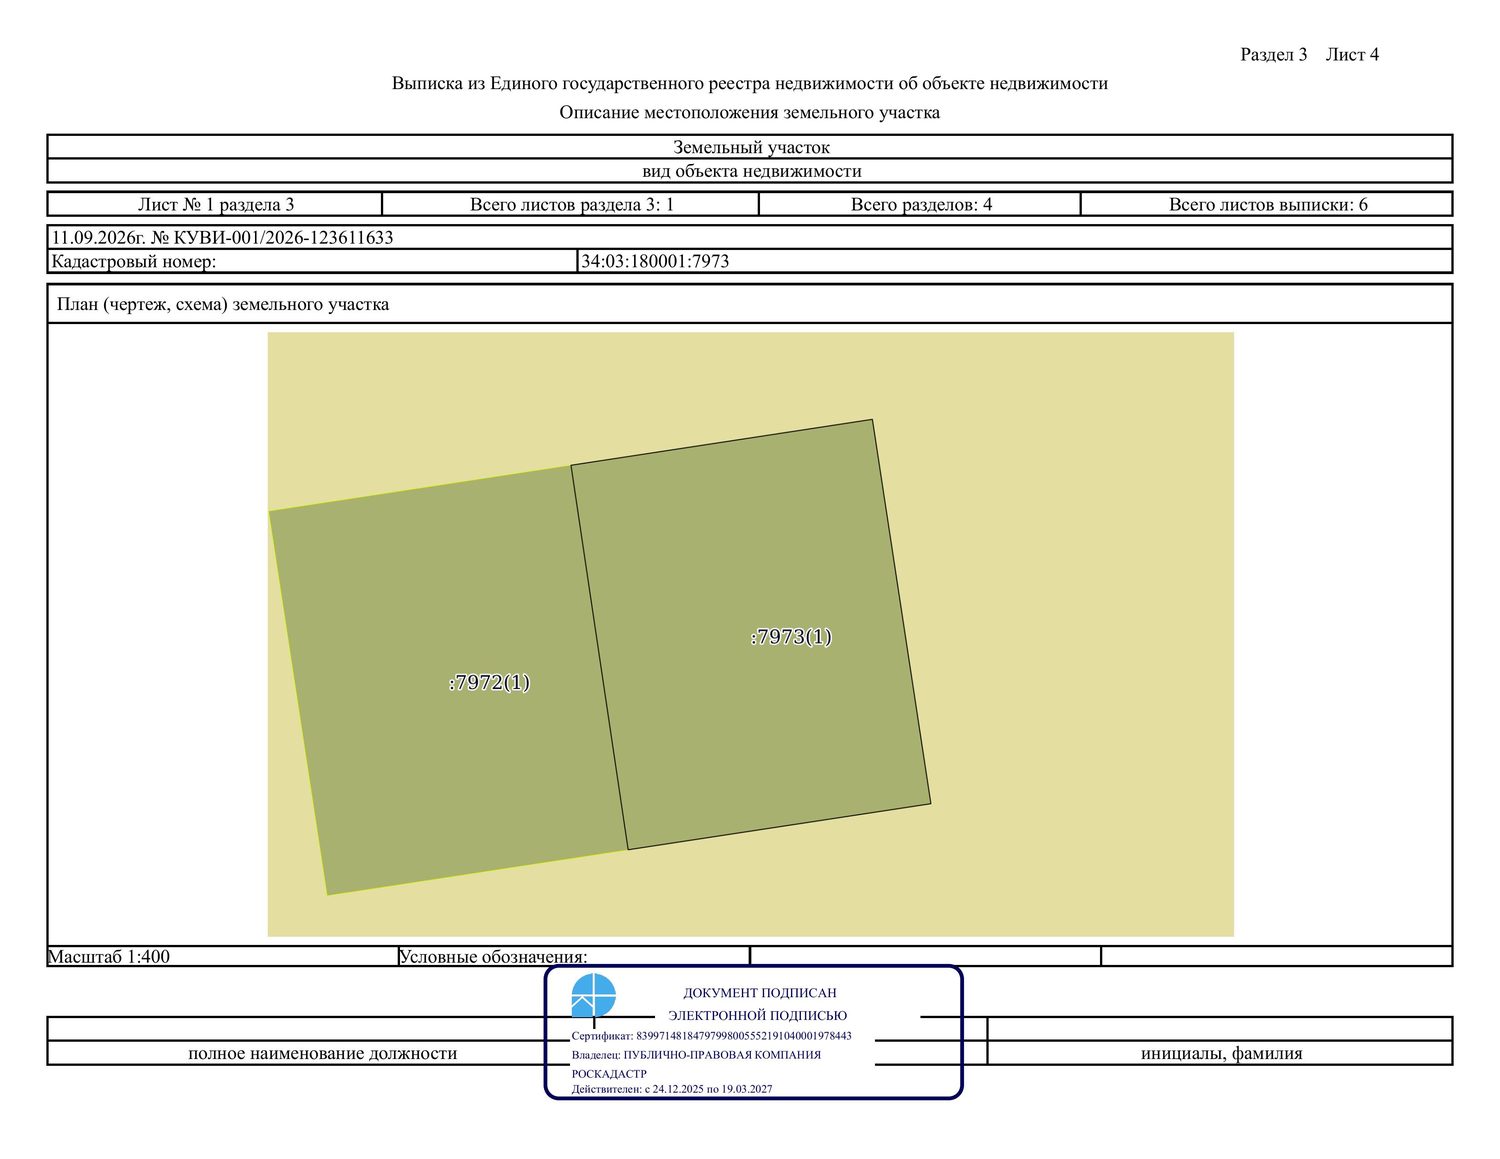
Task: Click 'Раздел 3' in the page header
Action: (1274, 54)
